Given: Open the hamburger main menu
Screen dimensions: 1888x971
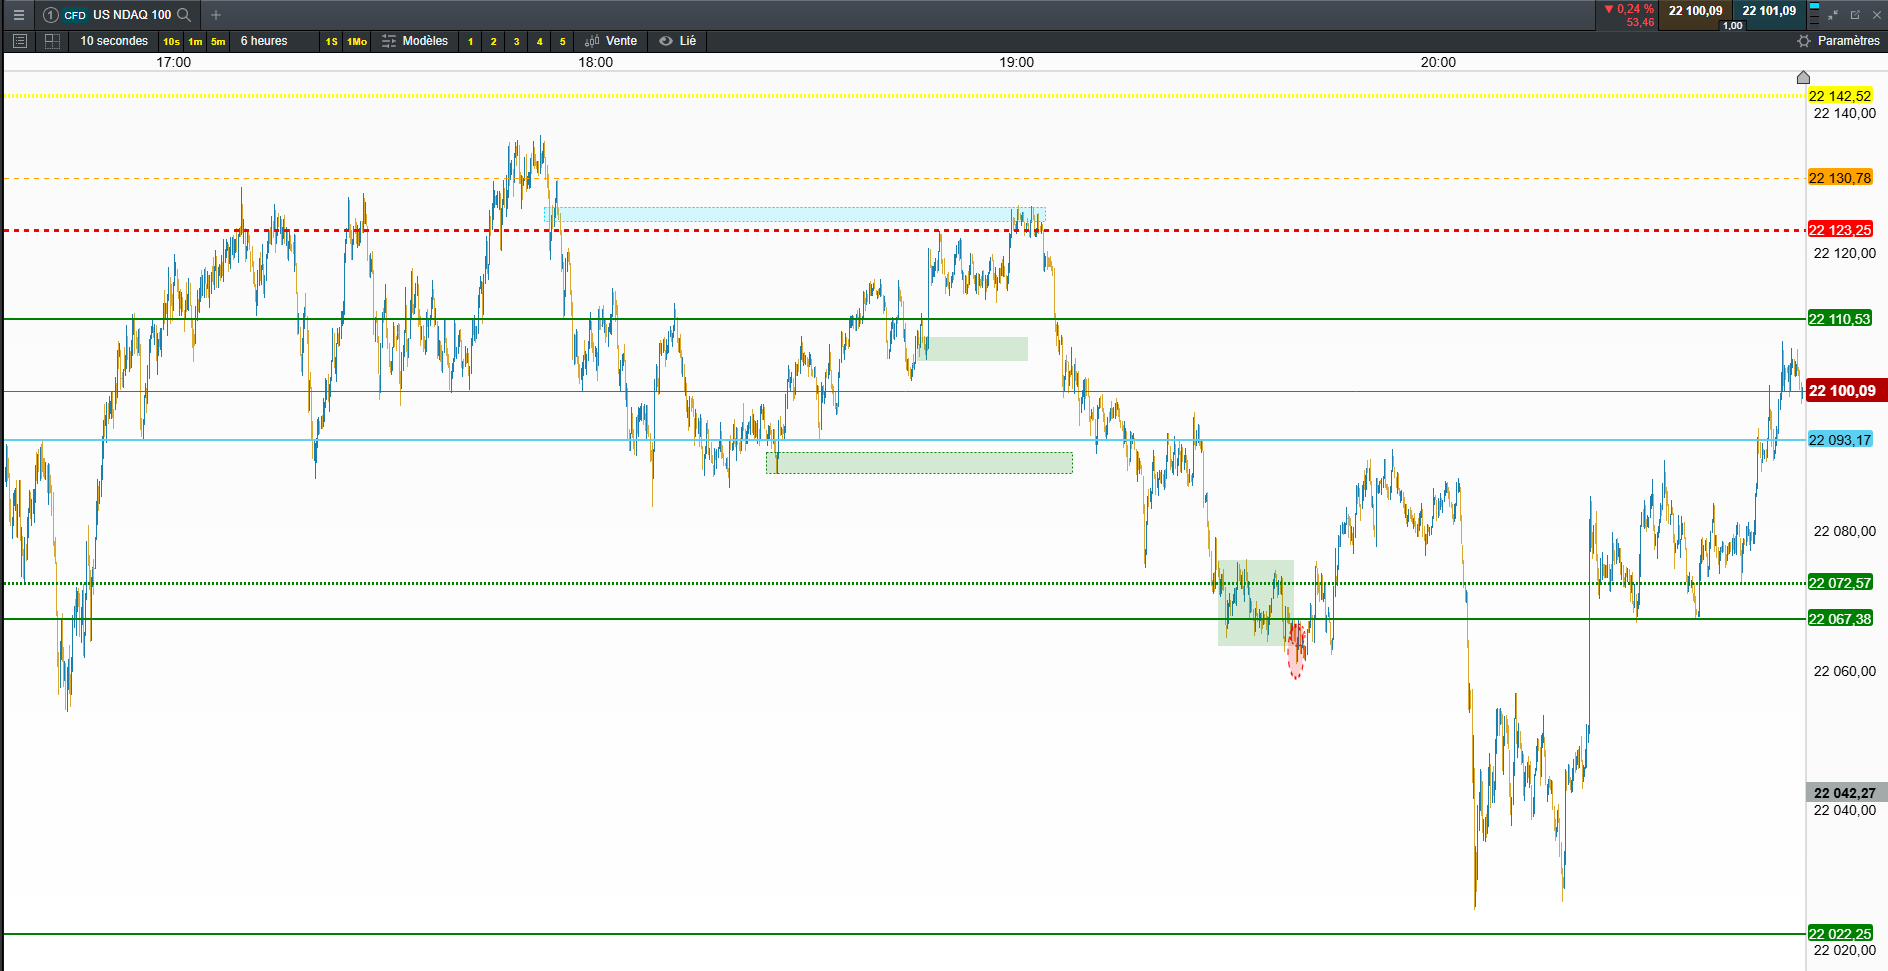Looking at the screenshot, I should coord(18,15).
